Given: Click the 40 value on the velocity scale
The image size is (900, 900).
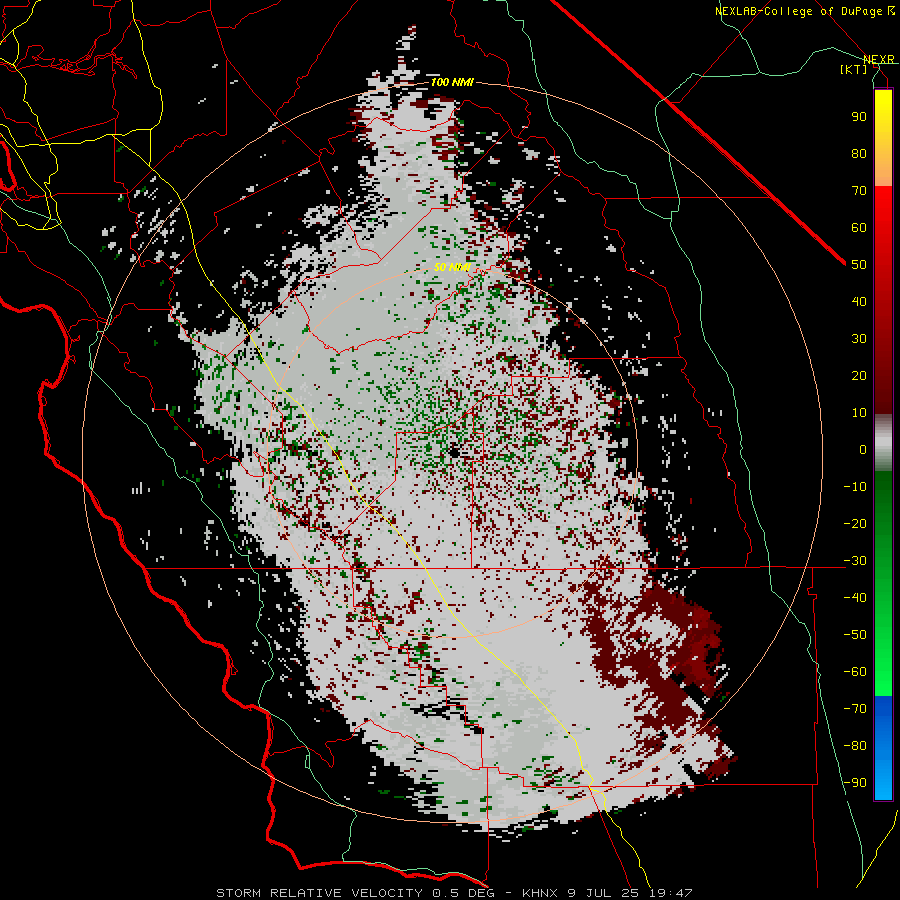Looking at the screenshot, I should point(859,301).
